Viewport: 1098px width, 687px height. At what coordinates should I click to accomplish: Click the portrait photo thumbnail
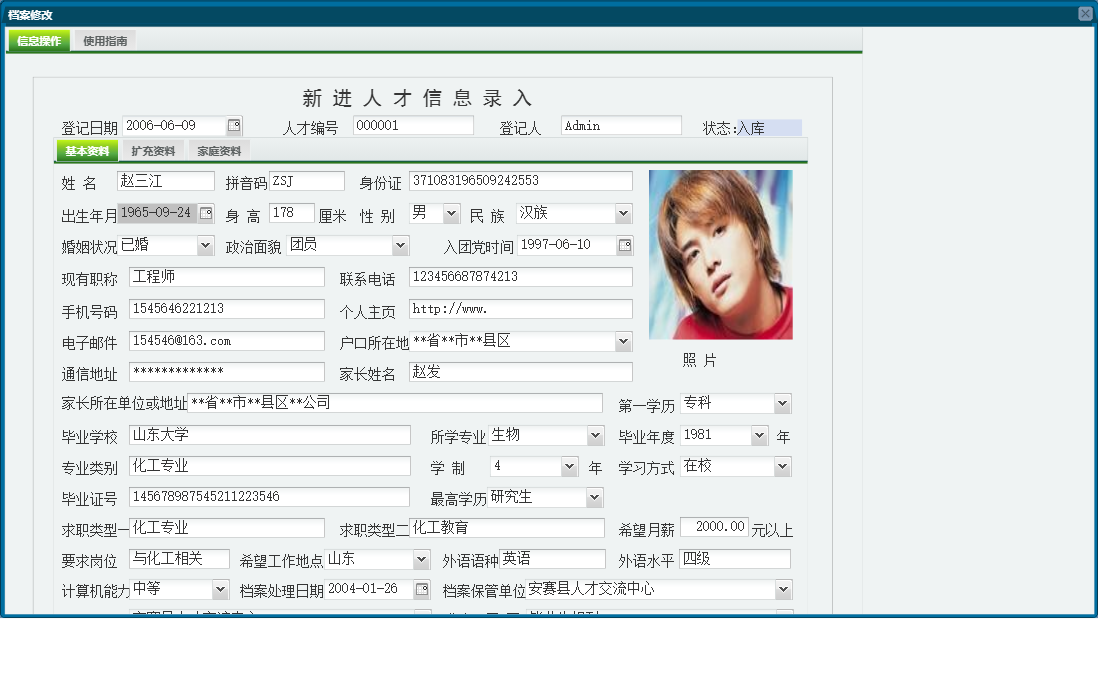click(x=721, y=255)
